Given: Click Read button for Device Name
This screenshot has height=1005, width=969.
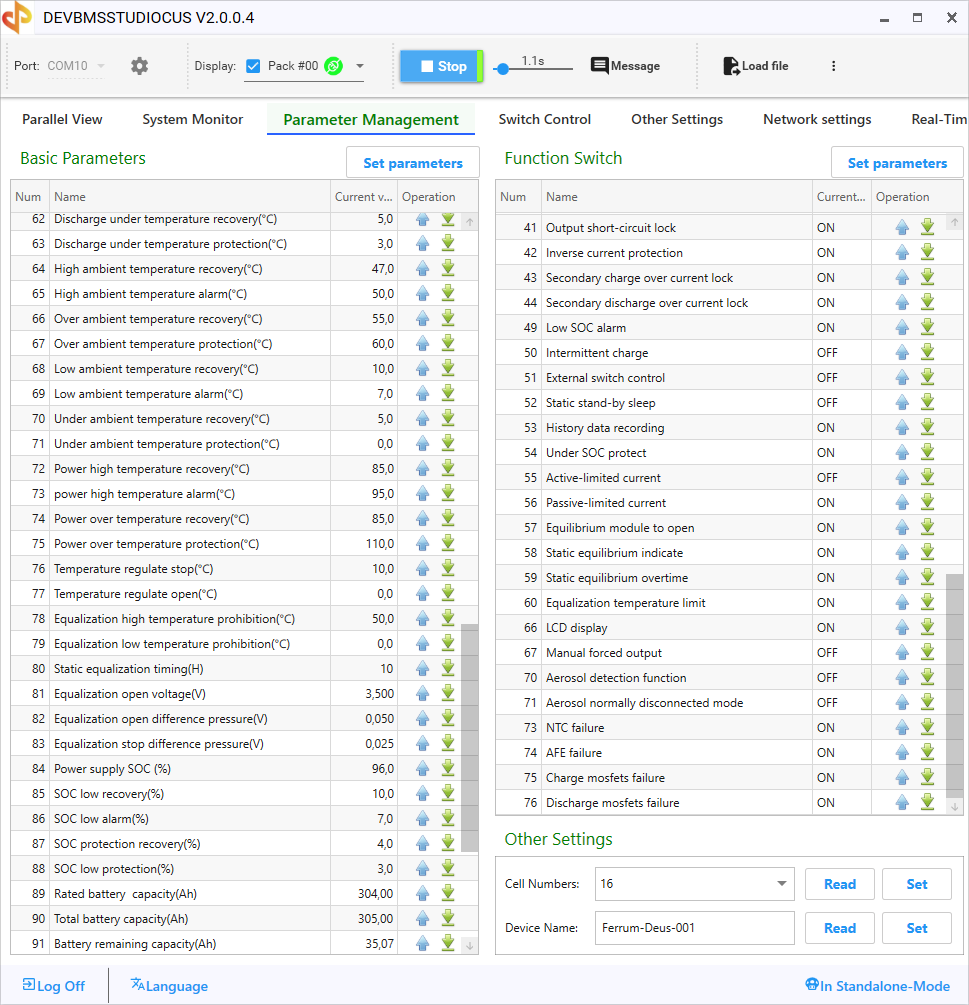Looking at the screenshot, I should [x=839, y=928].
